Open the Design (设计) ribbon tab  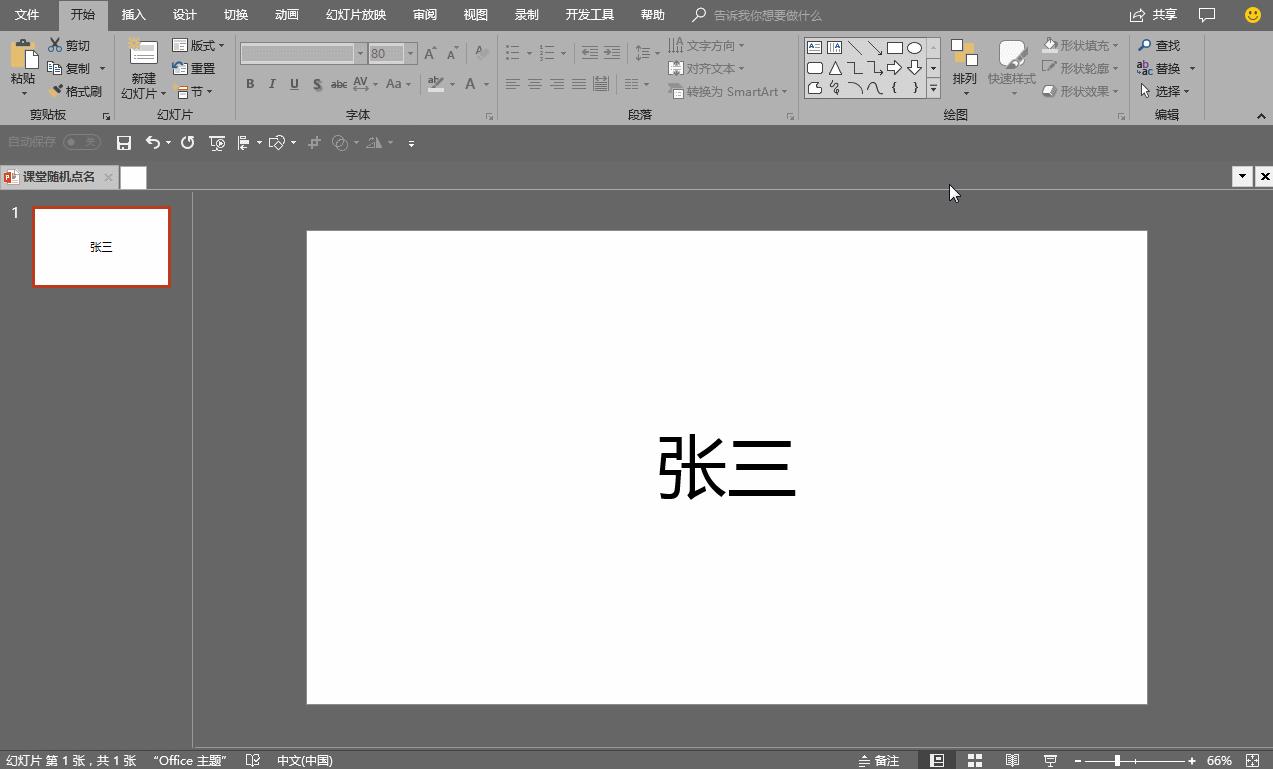point(183,14)
